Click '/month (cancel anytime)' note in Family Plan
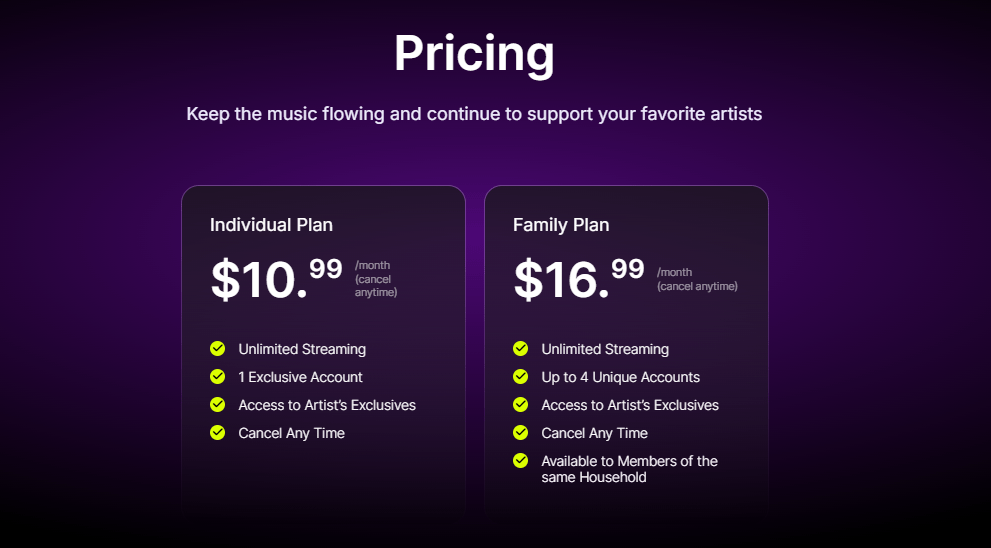The height and width of the screenshot is (548, 991). point(697,279)
